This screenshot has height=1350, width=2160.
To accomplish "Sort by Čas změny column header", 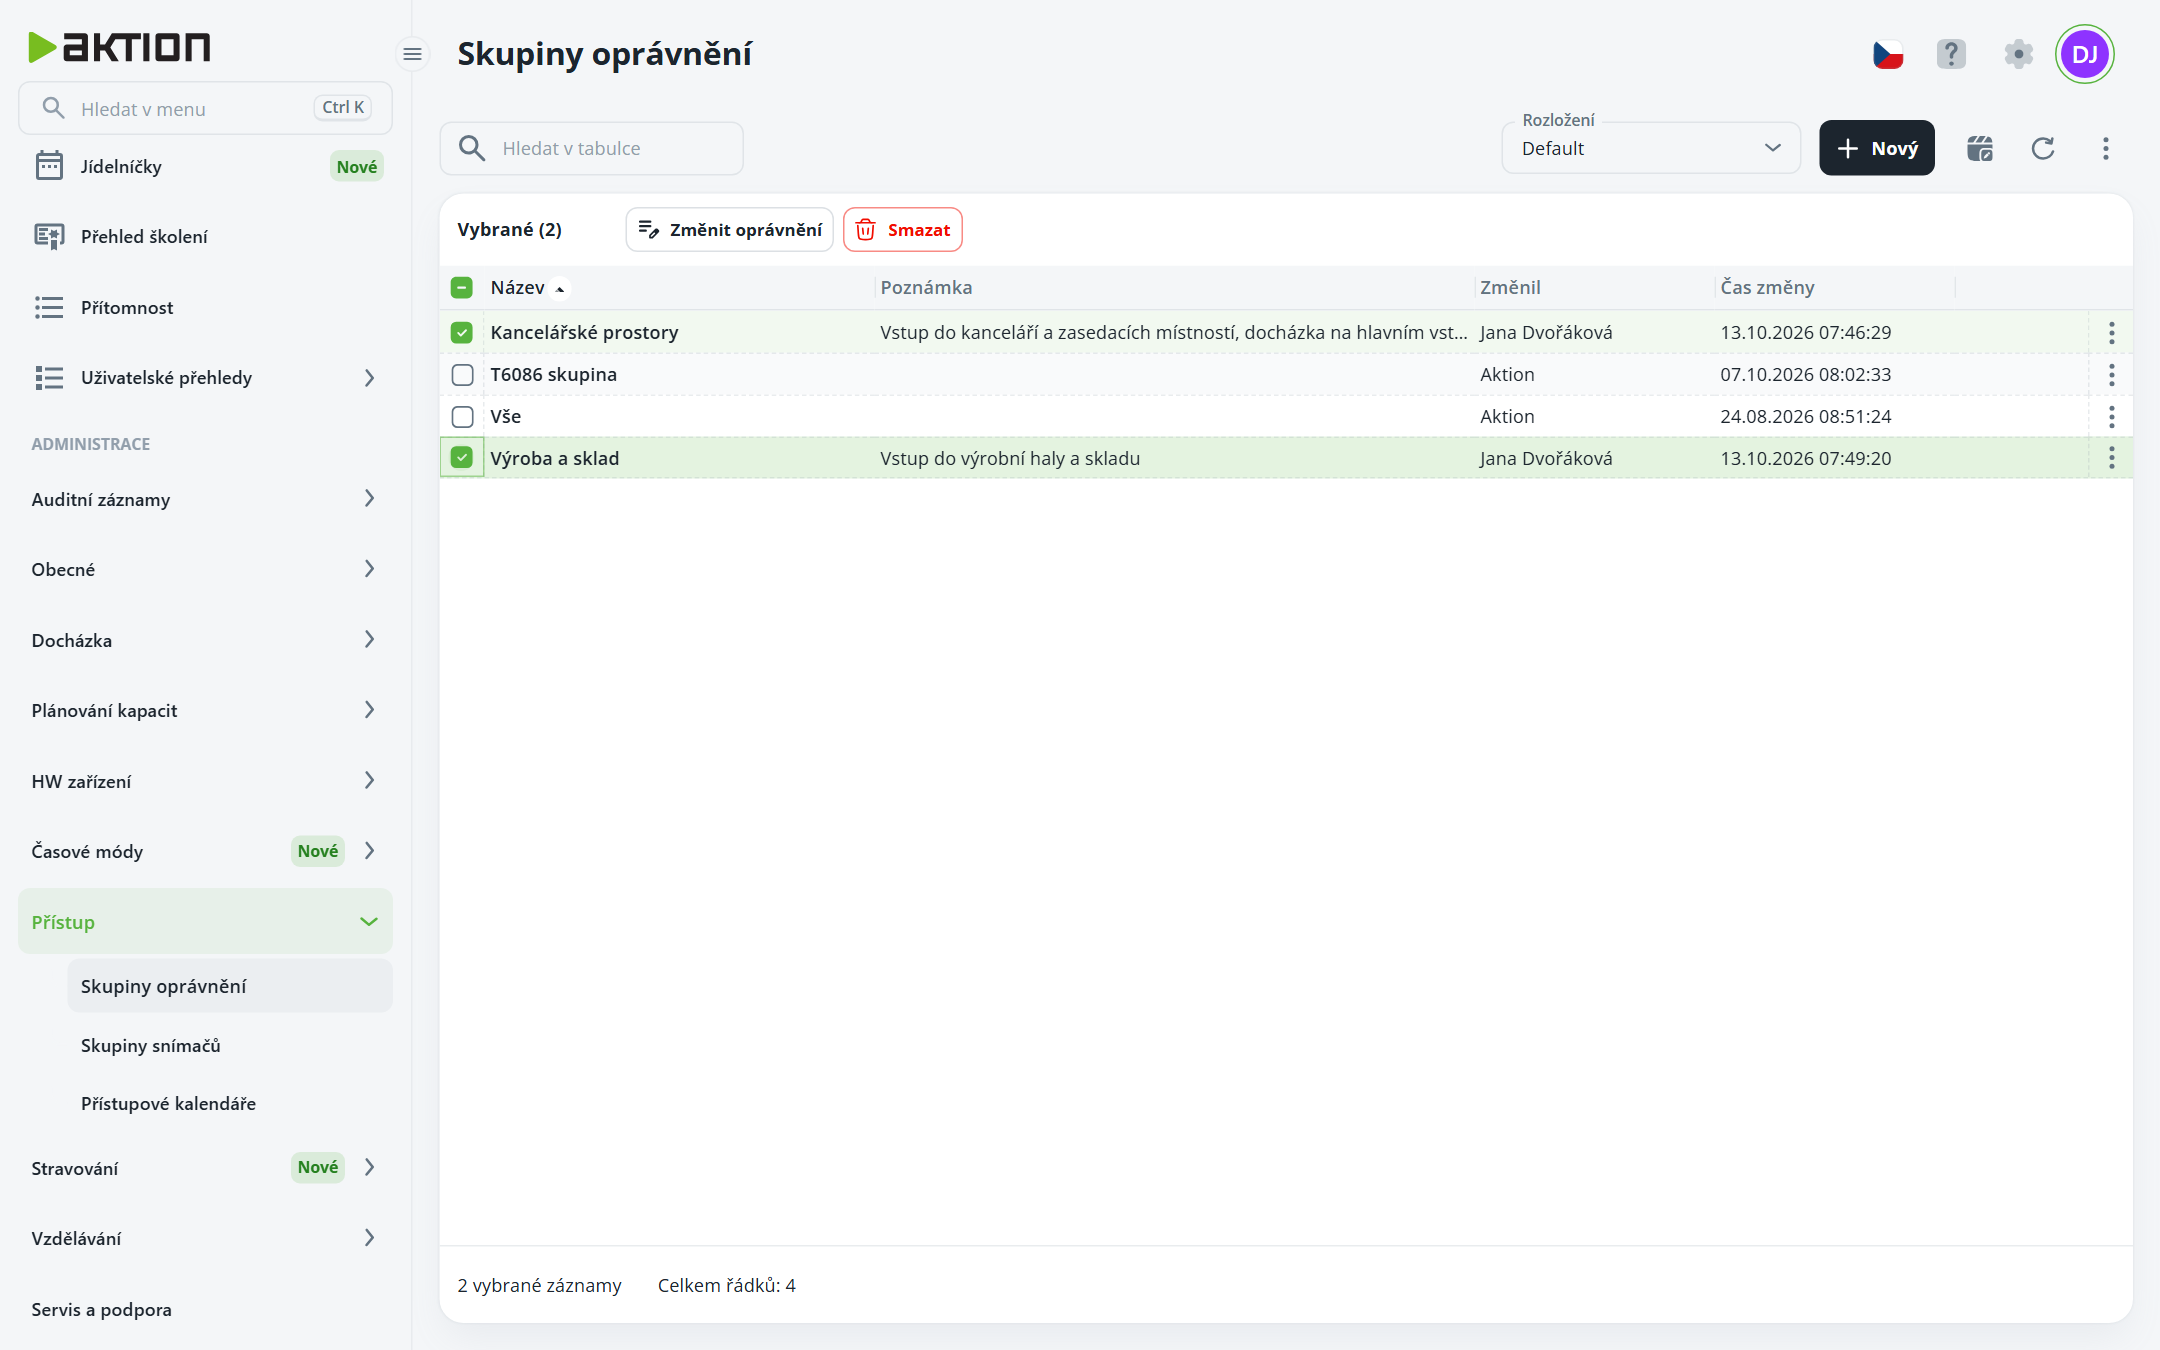I will pyautogui.click(x=1767, y=288).
